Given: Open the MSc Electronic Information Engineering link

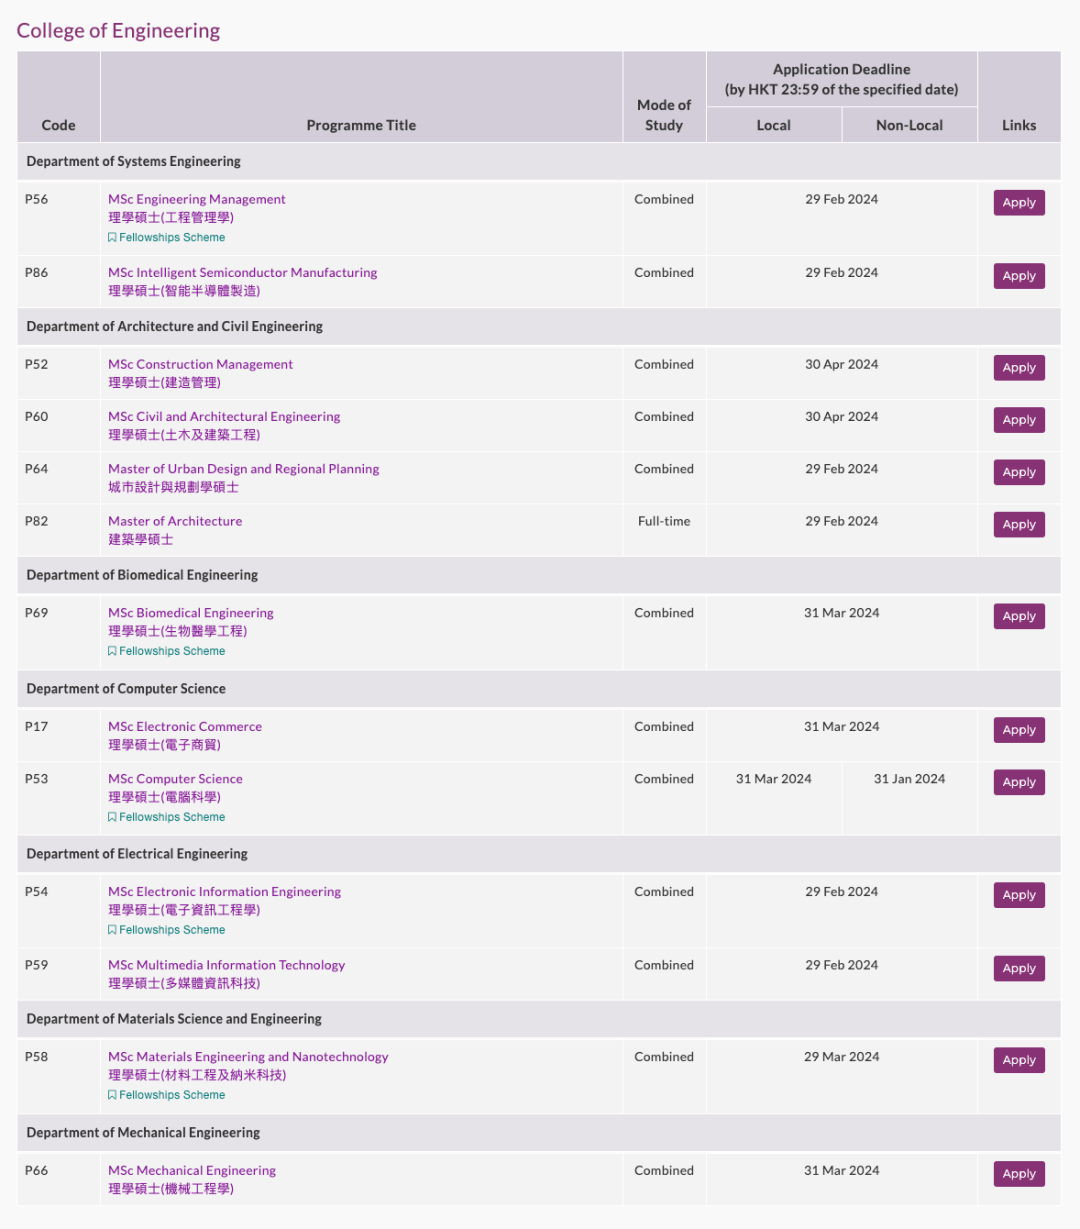Looking at the screenshot, I should point(224,892).
